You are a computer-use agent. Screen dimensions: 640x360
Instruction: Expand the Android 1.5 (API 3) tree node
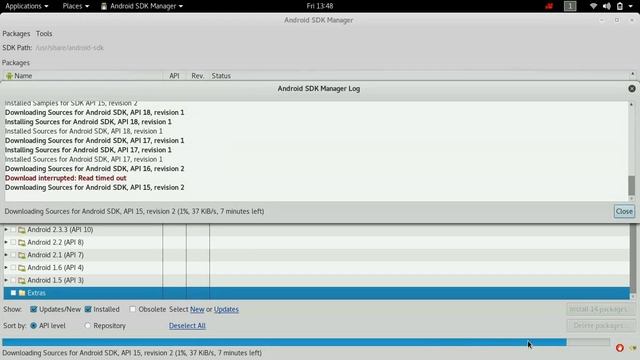[6, 280]
